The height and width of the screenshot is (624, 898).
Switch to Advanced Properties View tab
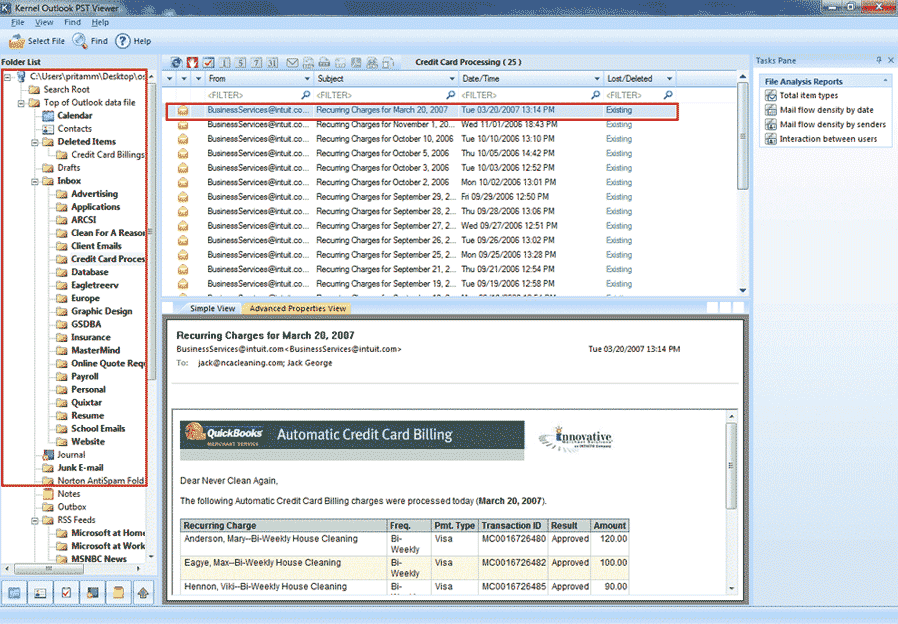(298, 309)
